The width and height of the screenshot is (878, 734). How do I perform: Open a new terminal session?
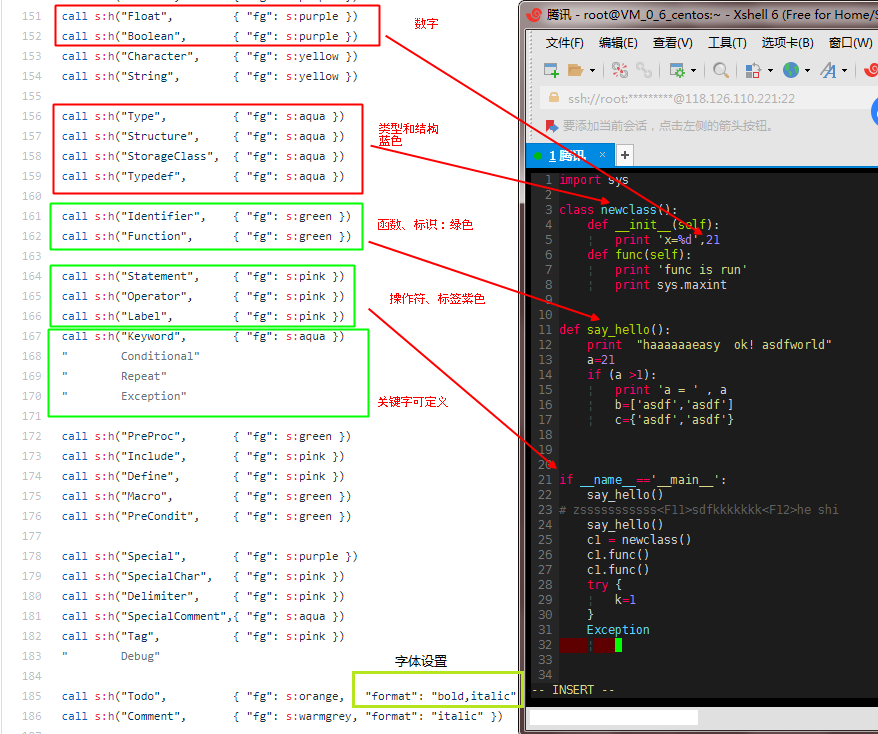click(550, 69)
